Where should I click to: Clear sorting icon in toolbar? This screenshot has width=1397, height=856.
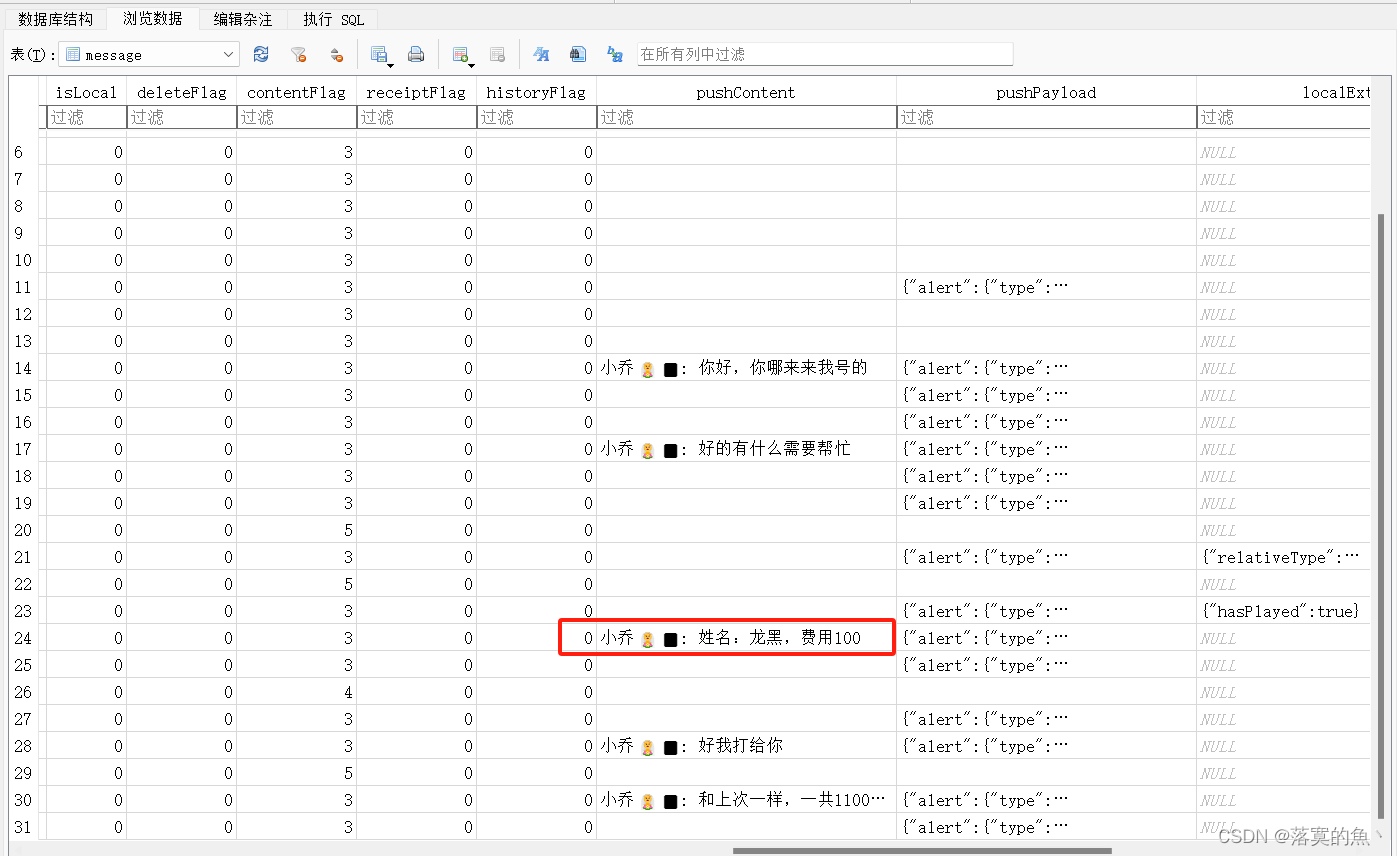pos(336,54)
